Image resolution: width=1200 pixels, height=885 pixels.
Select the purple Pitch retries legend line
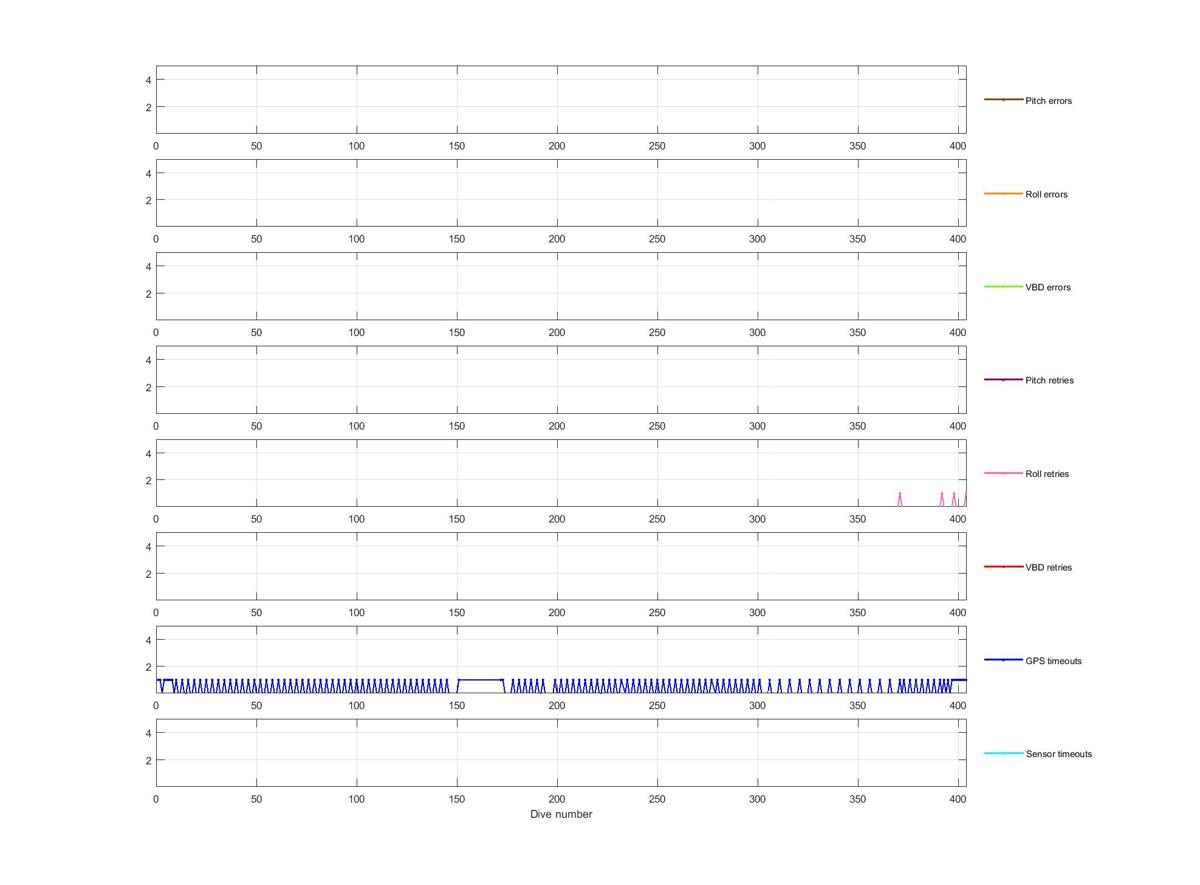[x=1003, y=380]
